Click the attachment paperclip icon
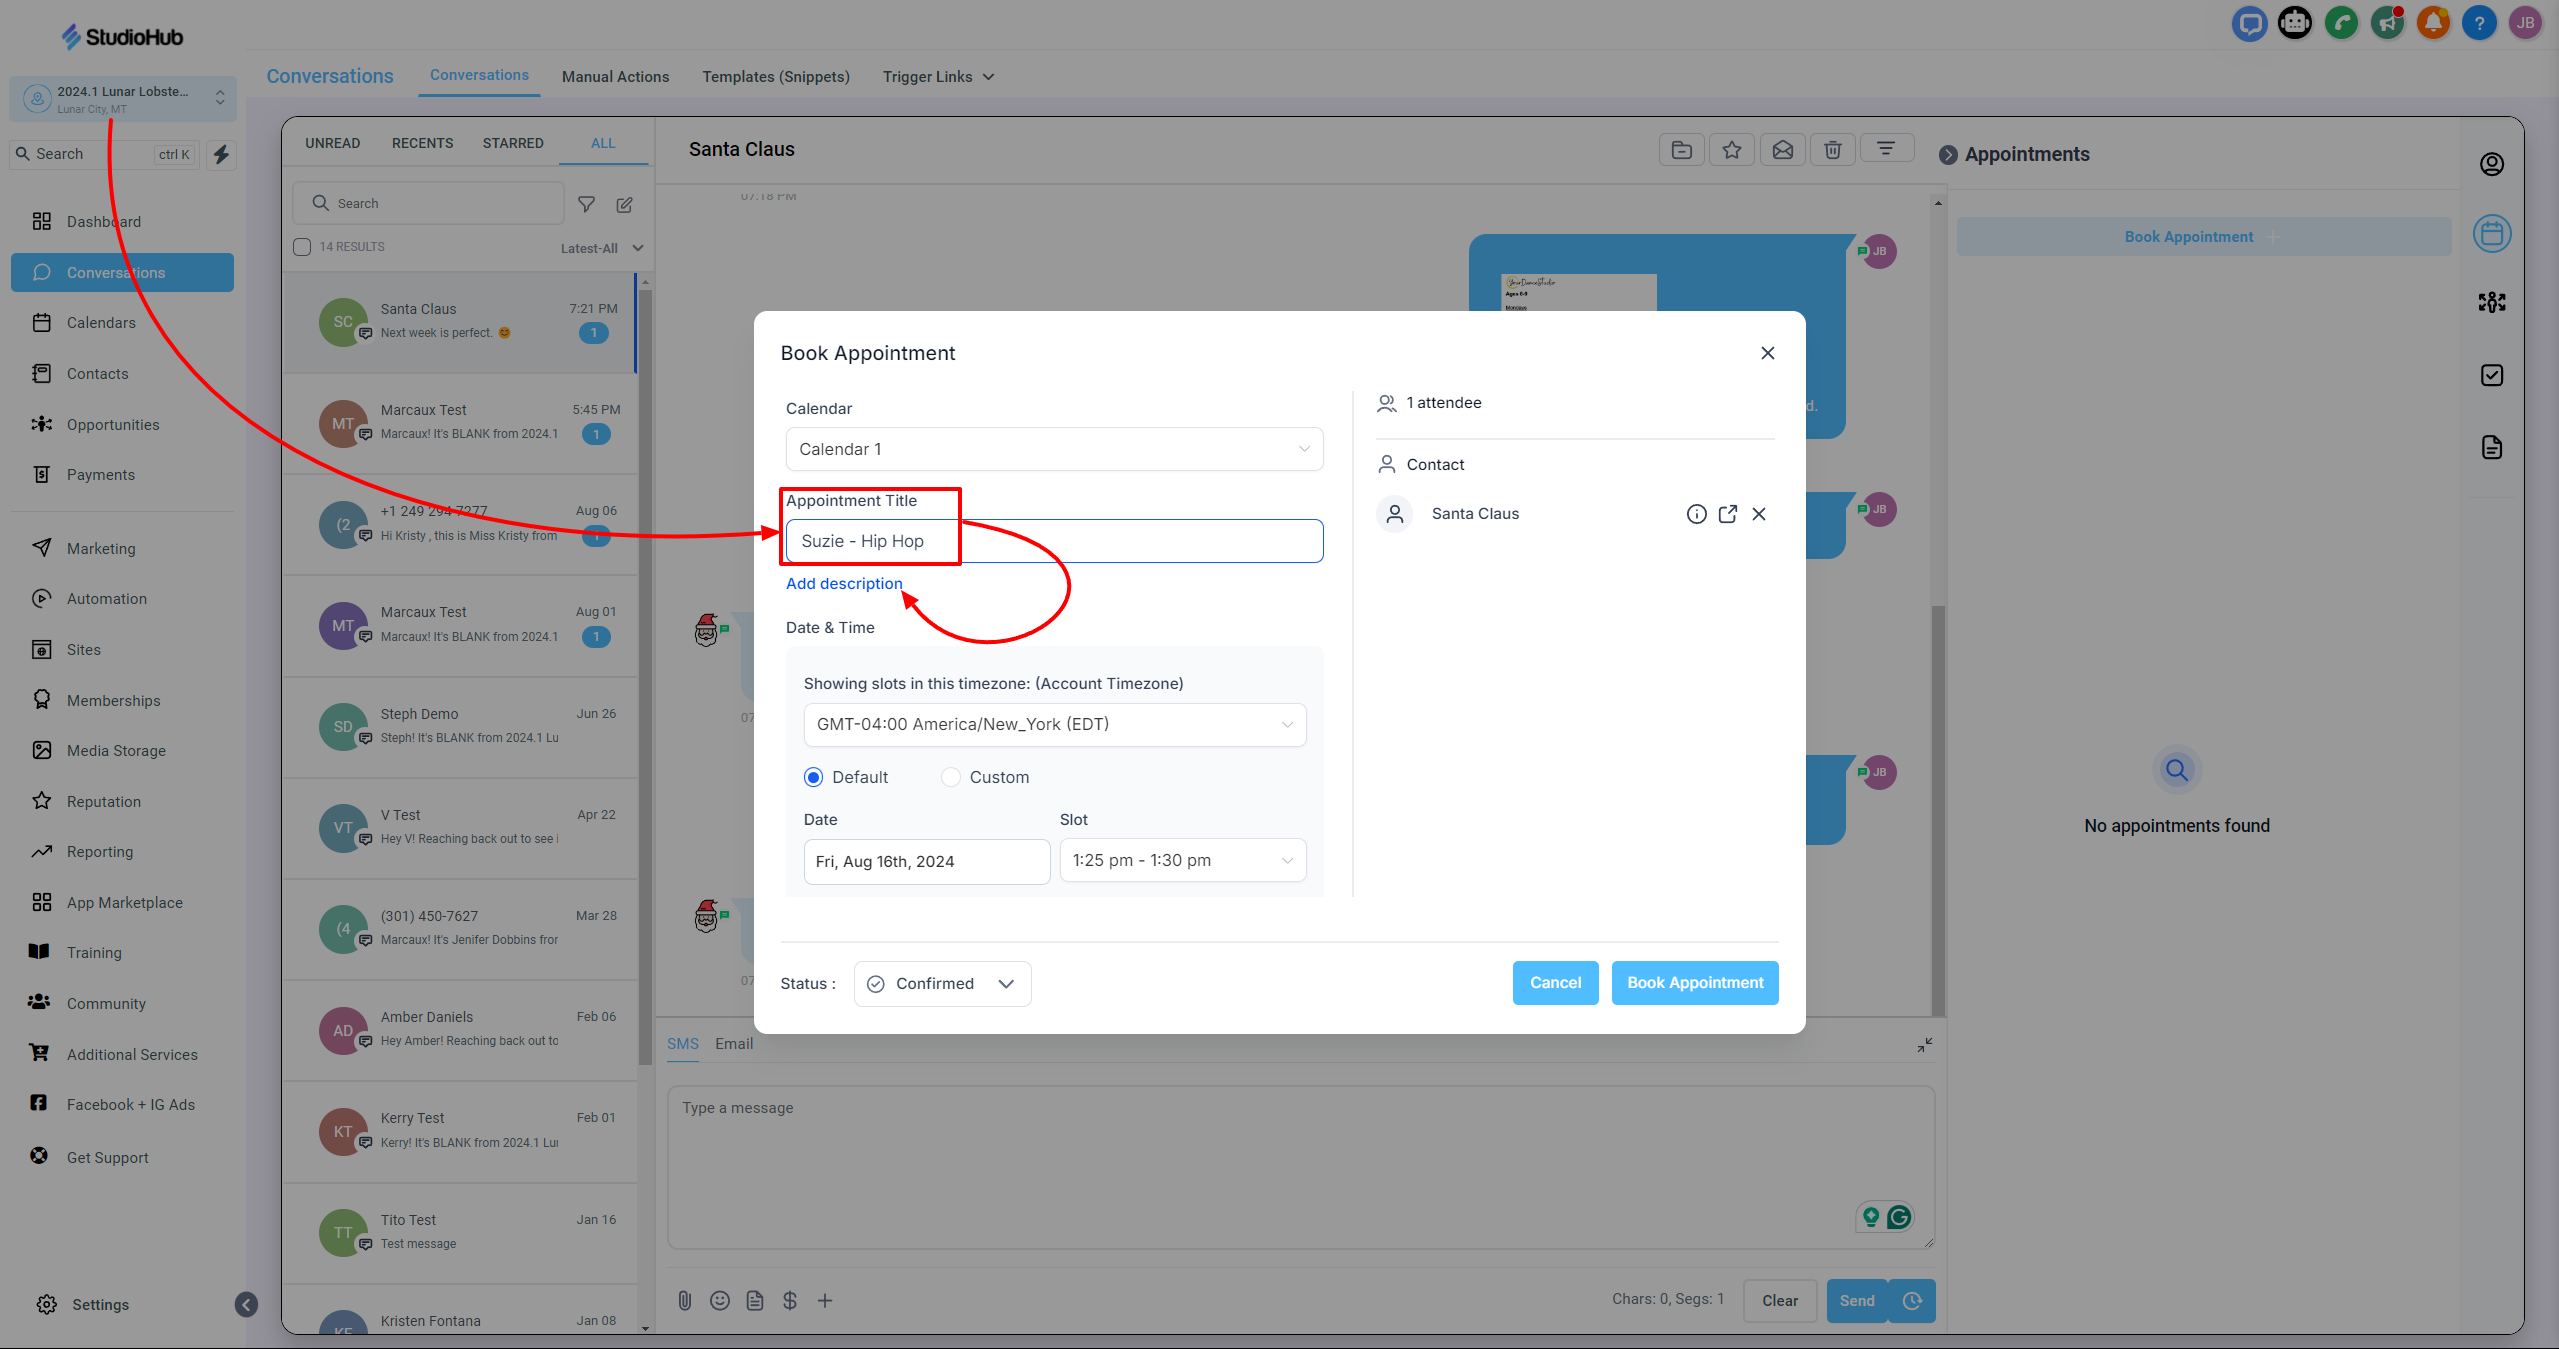 [x=685, y=1300]
